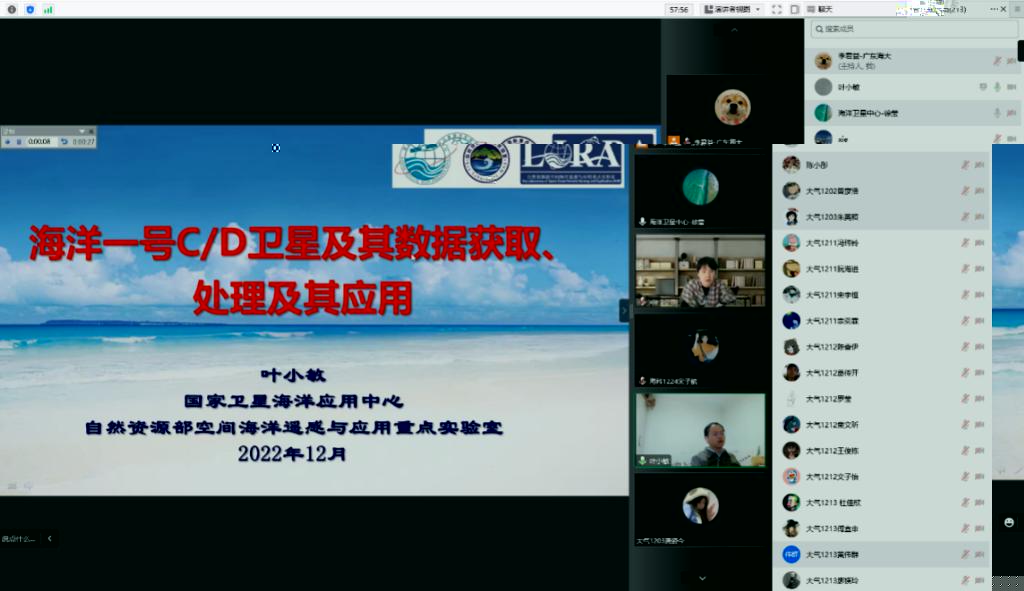Select participant 大气1213 杜佳欣
Image resolution: width=1024 pixels, height=591 pixels.
click(882, 502)
